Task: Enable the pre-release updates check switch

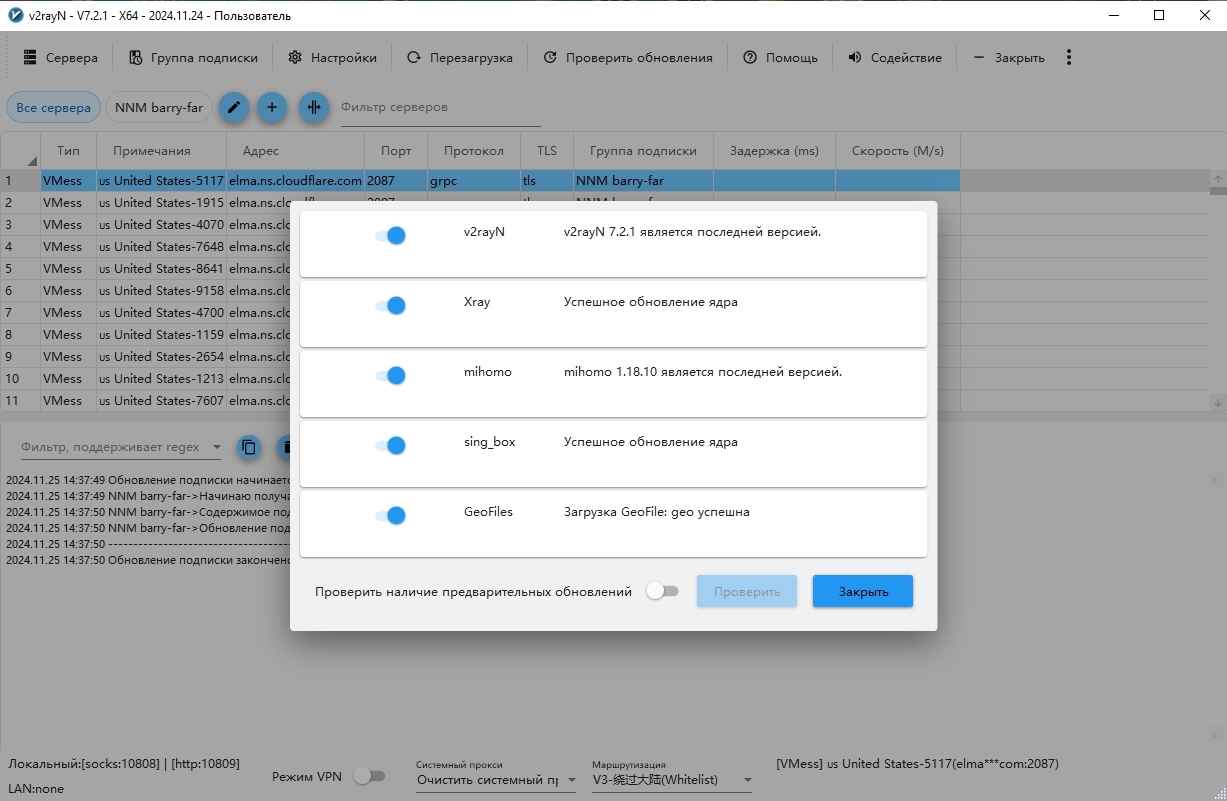Action: [x=662, y=591]
